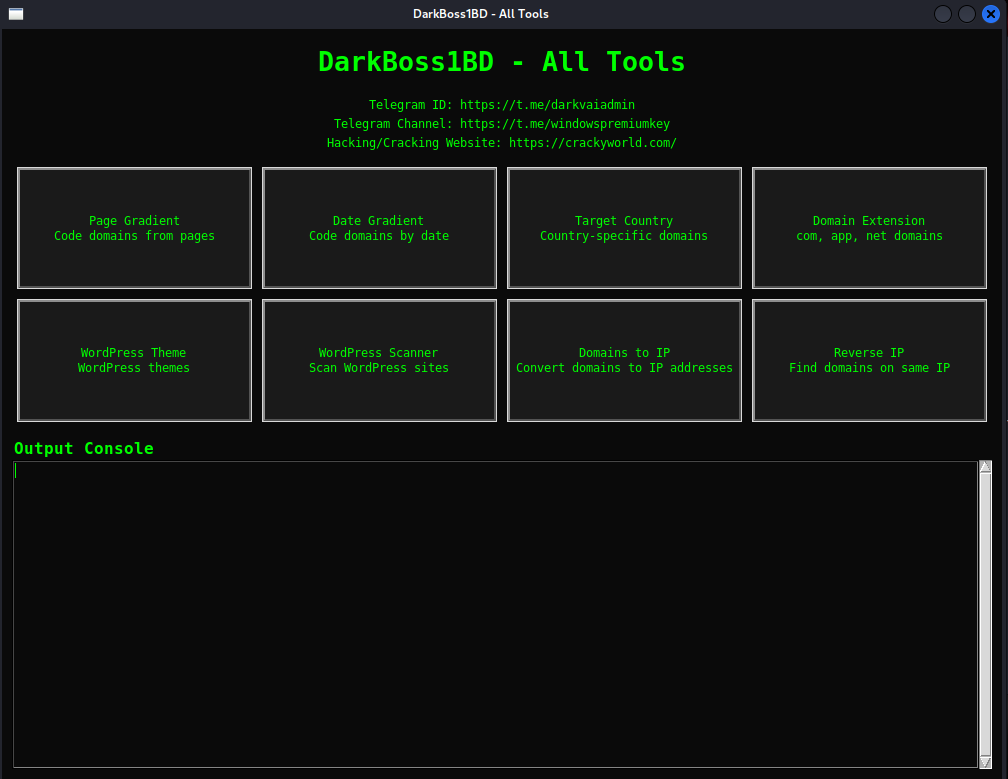Viewport: 1008px width, 779px height.
Task: Minimize the DarkBoss1BD window
Action: point(942,14)
